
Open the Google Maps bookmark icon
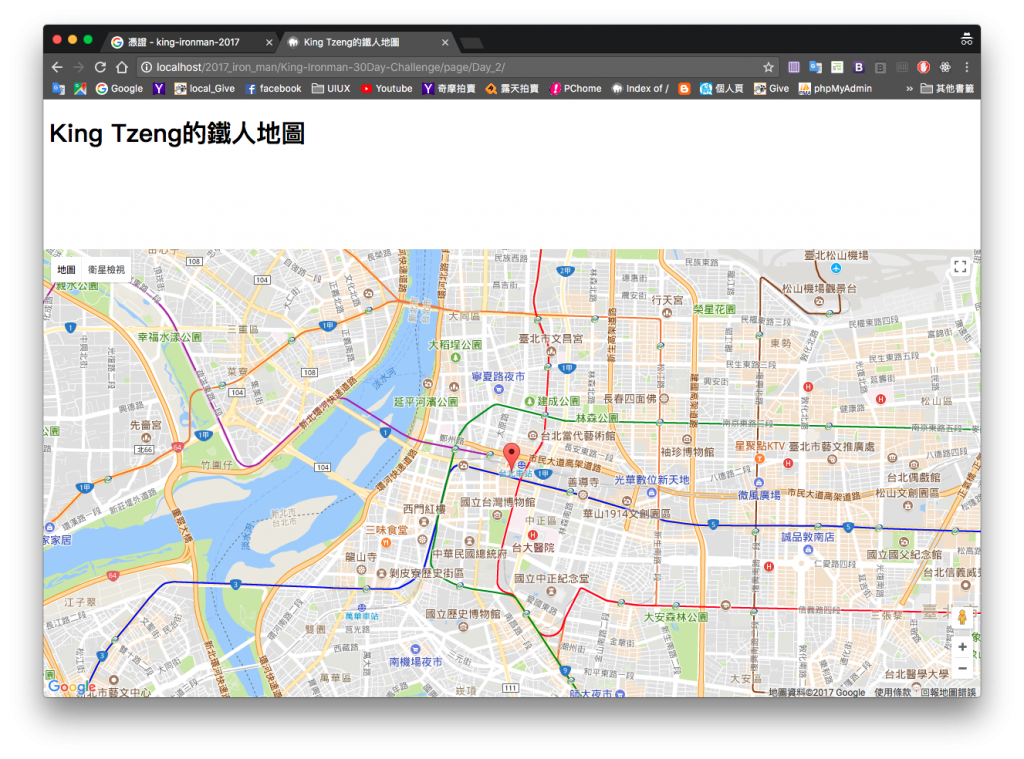pos(80,89)
